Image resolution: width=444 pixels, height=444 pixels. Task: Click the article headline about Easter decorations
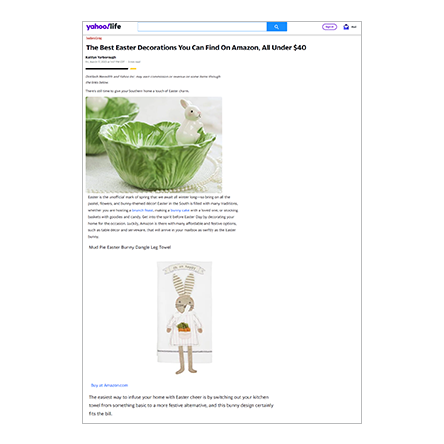click(x=196, y=48)
